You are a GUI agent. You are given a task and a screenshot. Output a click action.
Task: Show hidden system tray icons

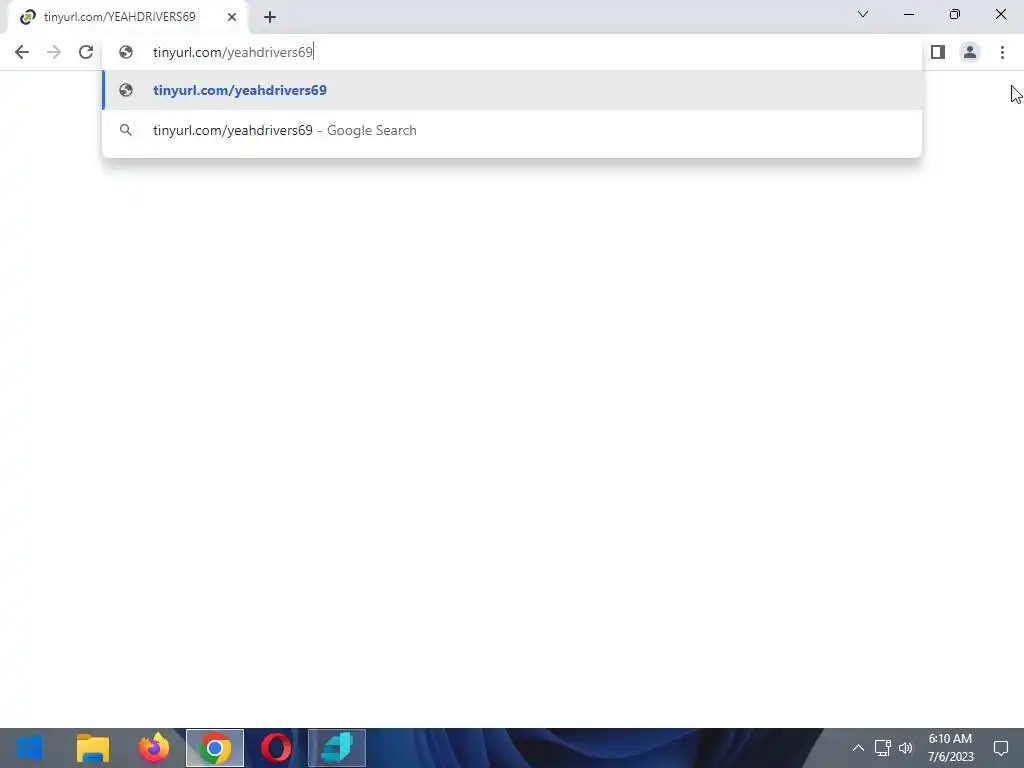pos(858,748)
